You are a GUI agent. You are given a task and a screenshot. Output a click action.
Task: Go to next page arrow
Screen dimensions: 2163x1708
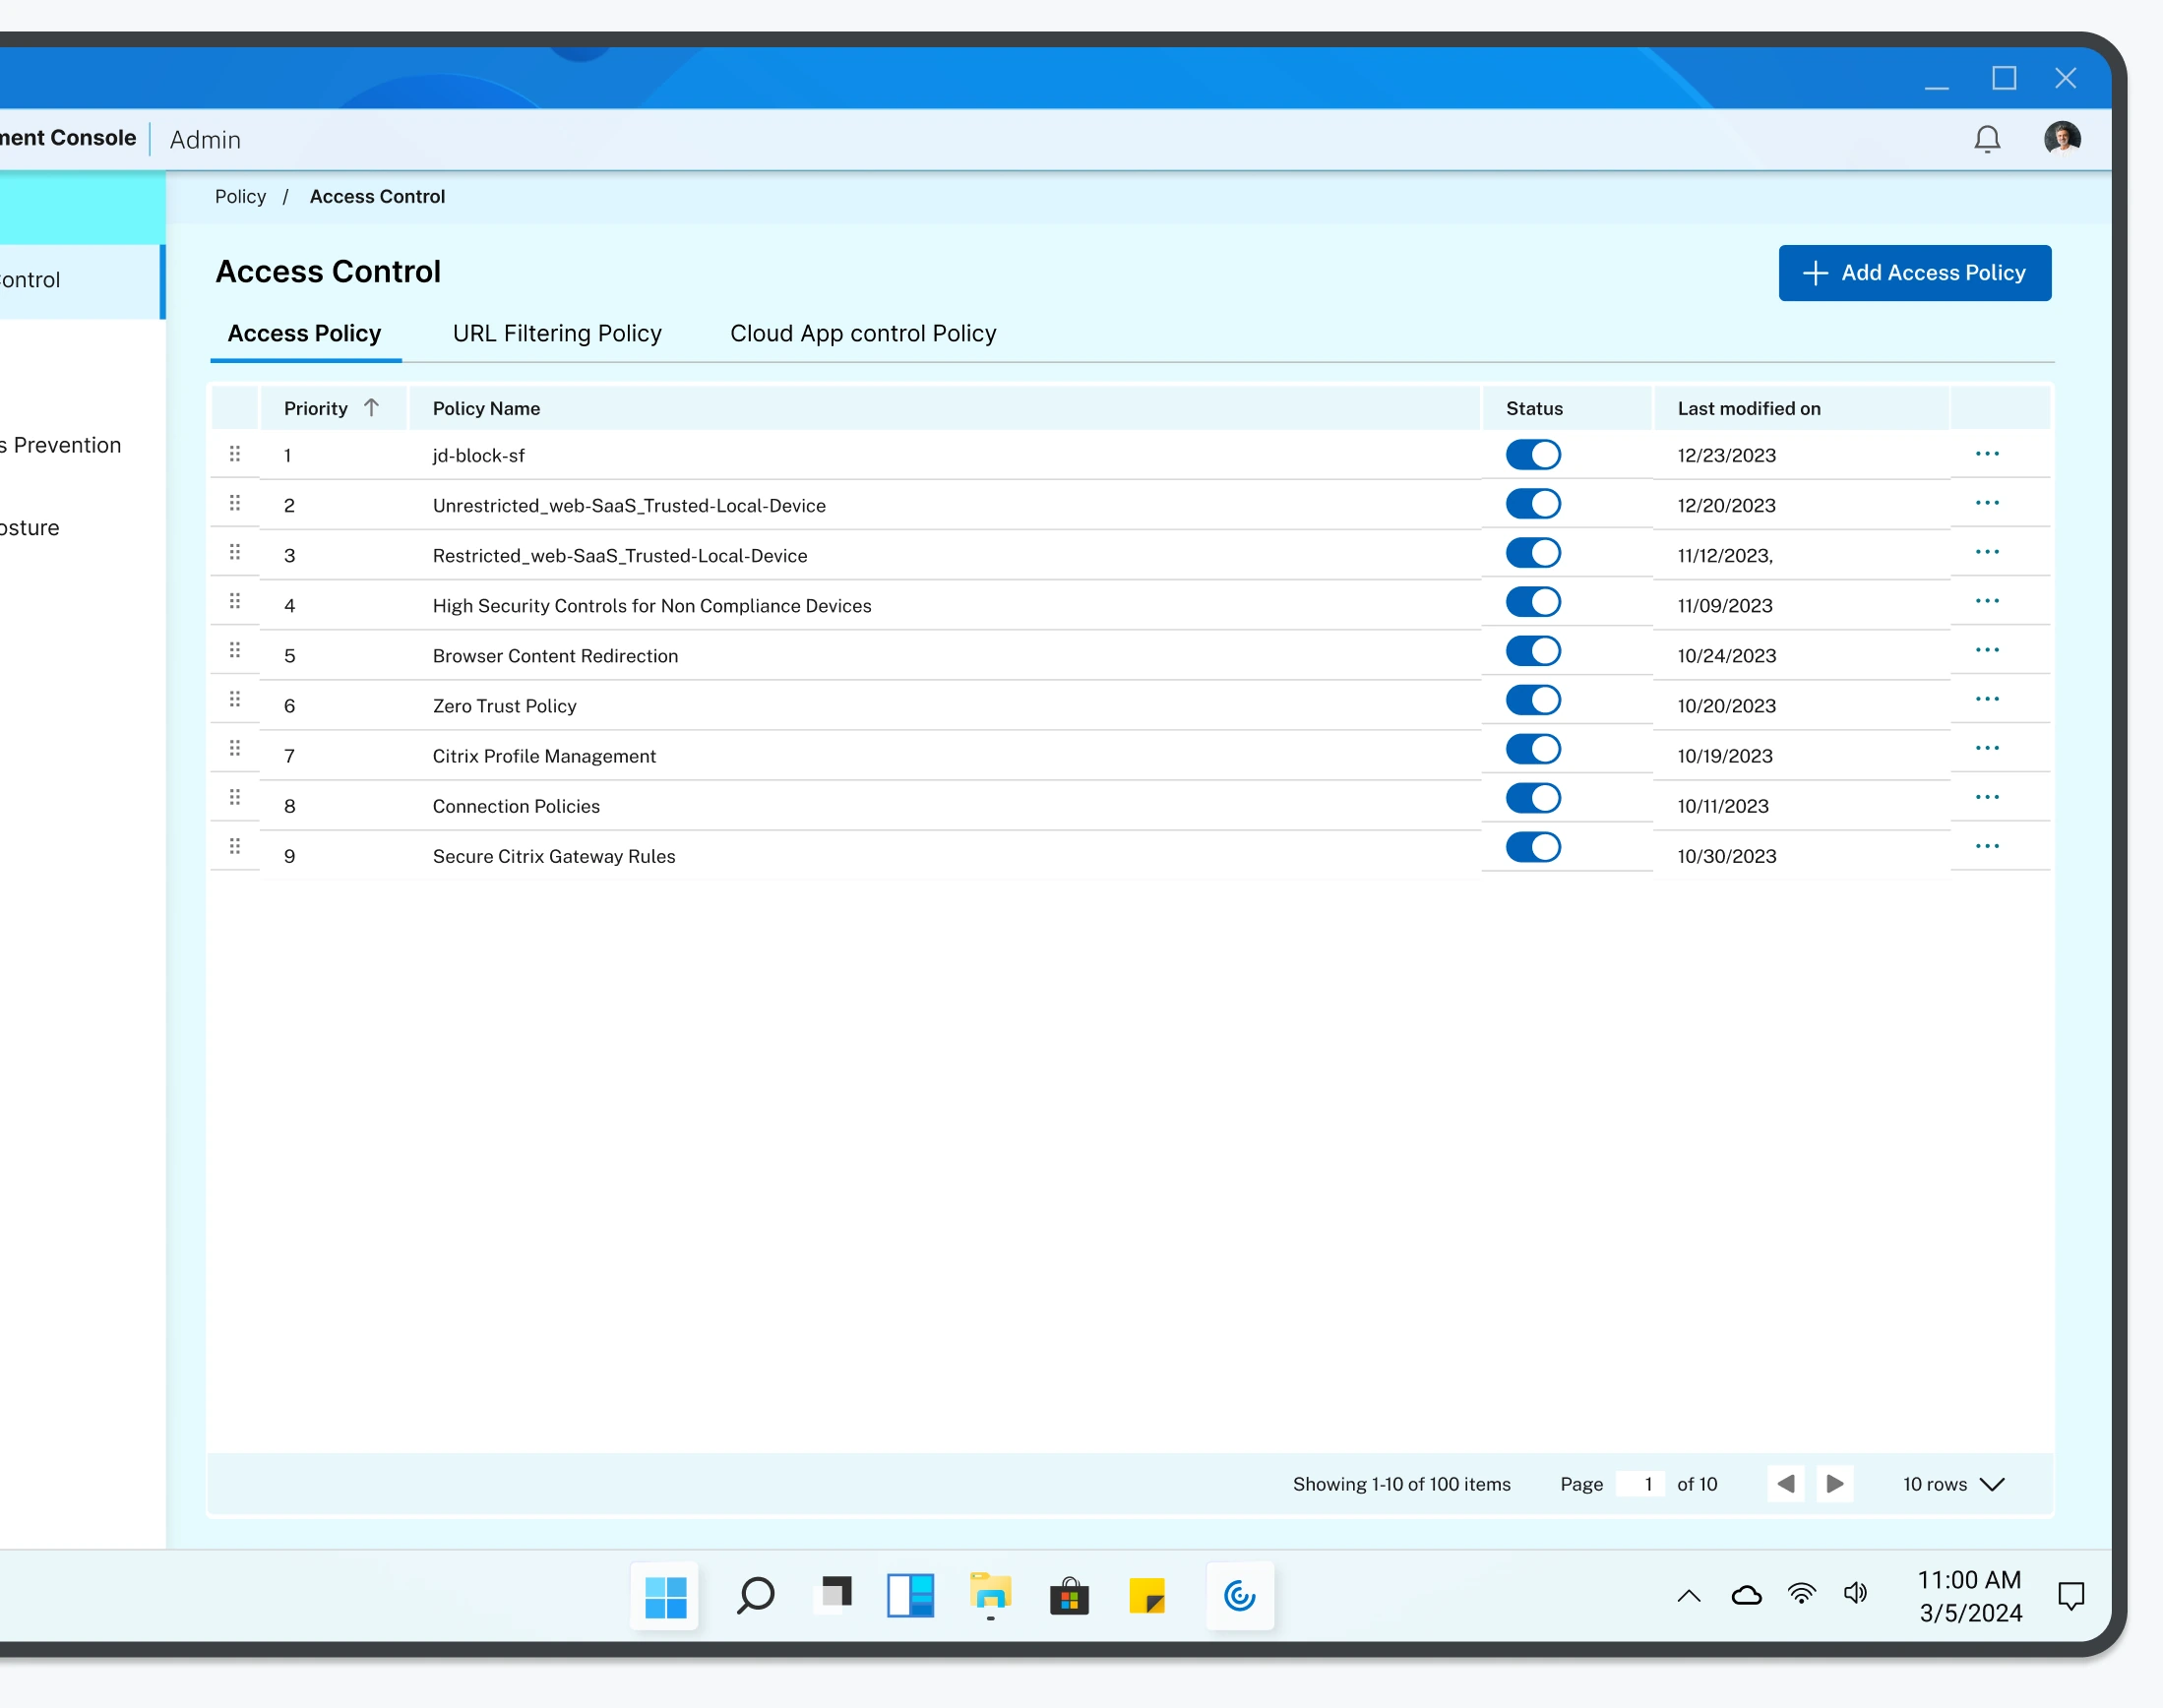click(x=1835, y=1484)
